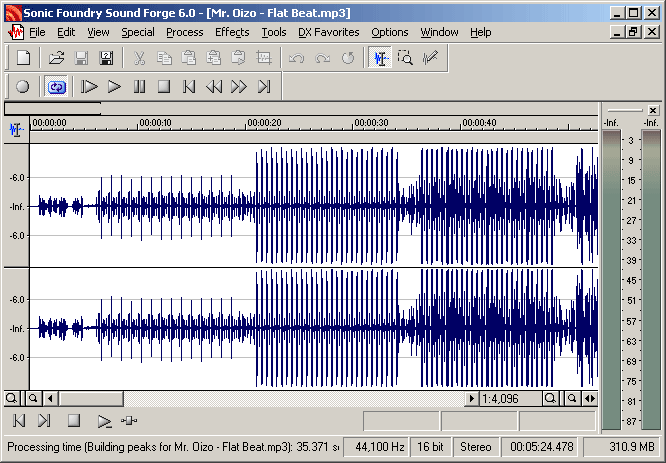Close the play meters panel
Viewport: 666px width, 463px height.
[x=653, y=110]
